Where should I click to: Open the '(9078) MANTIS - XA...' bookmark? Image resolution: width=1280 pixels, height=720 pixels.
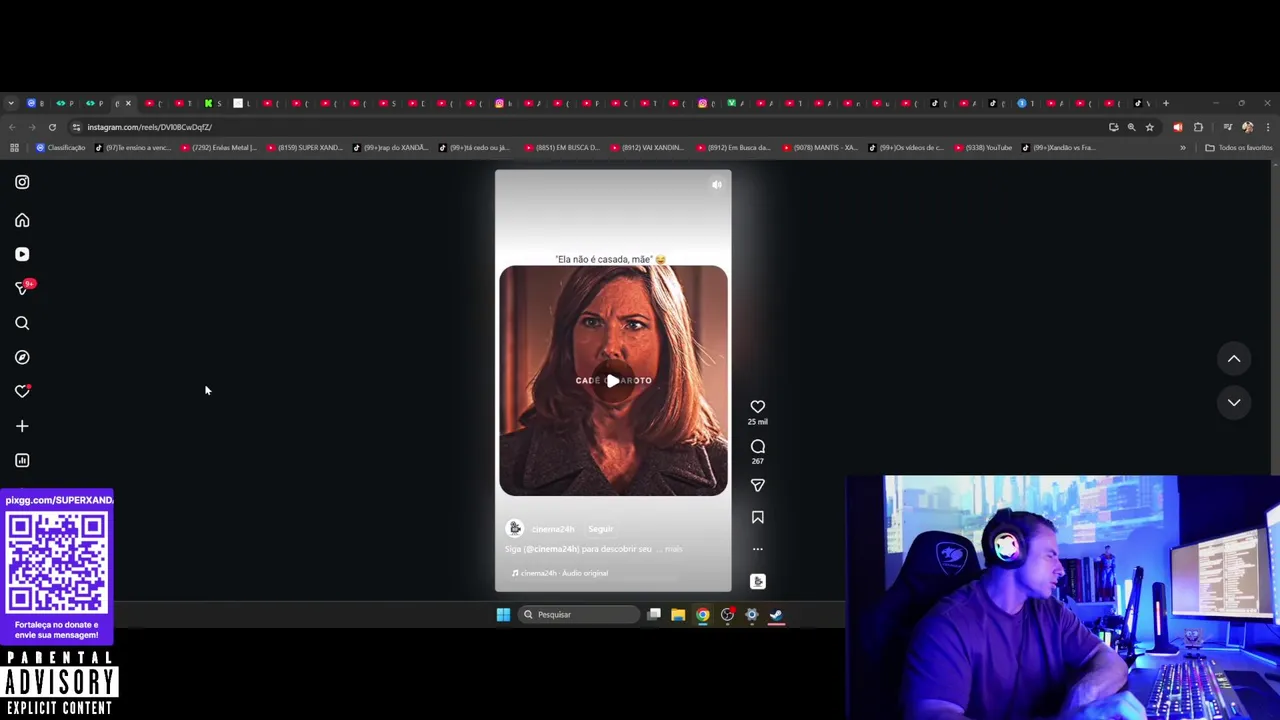(819, 148)
